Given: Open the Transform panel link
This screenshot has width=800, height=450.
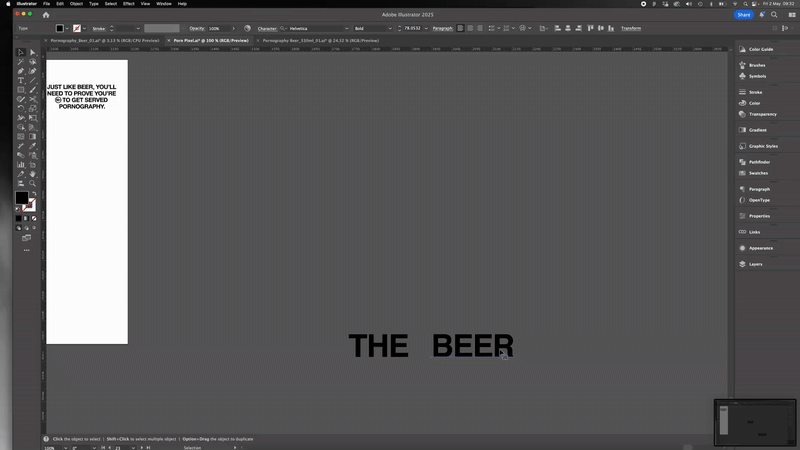Looking at the screenshot, I should coord(631,28).
